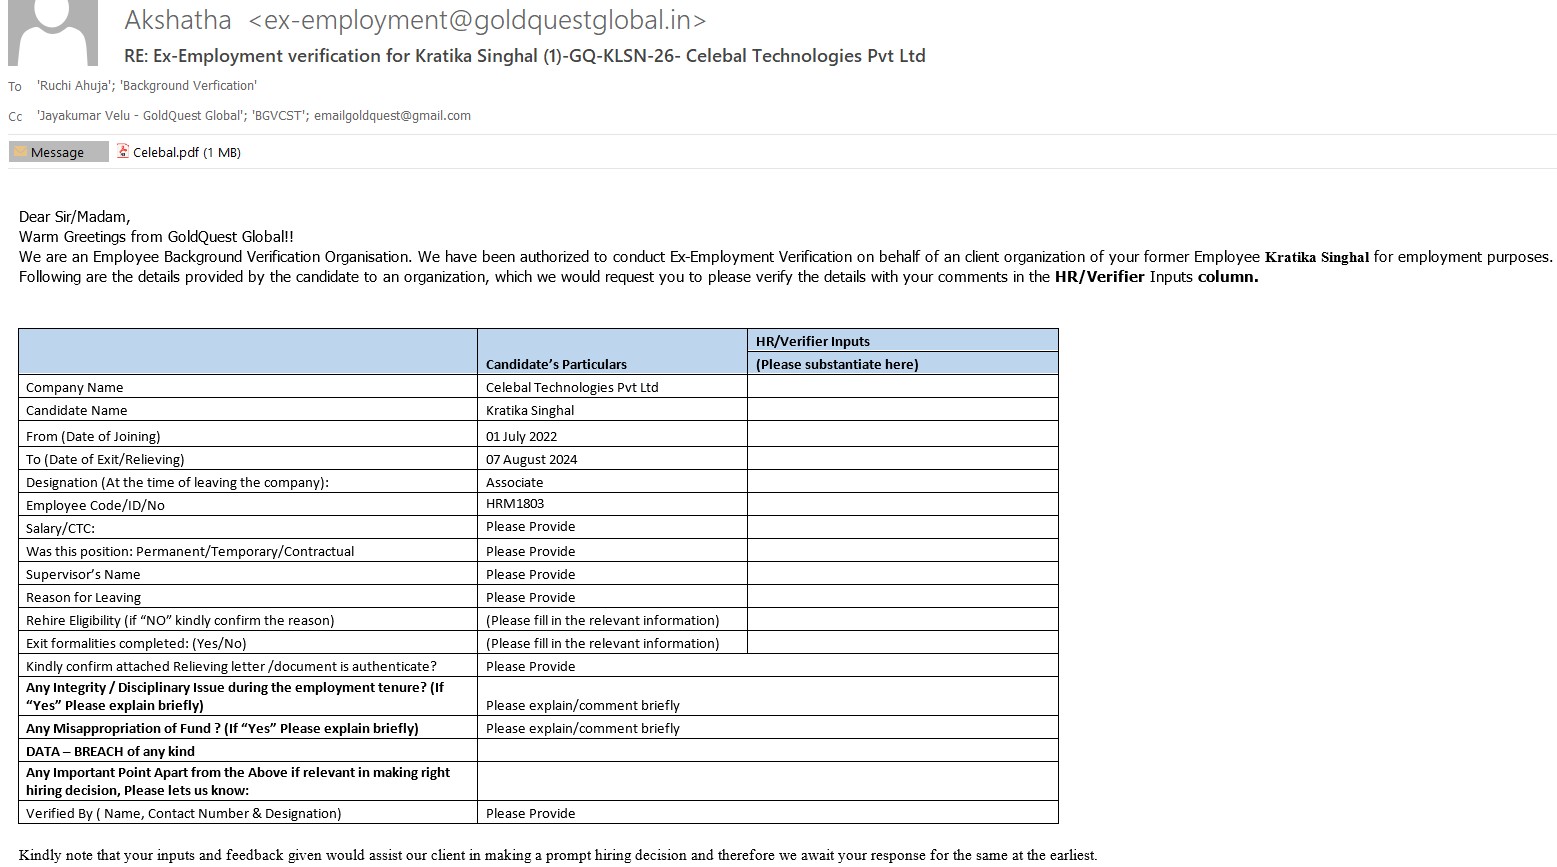Open the Message tab
1557x867 pixels.
[58, 152]
